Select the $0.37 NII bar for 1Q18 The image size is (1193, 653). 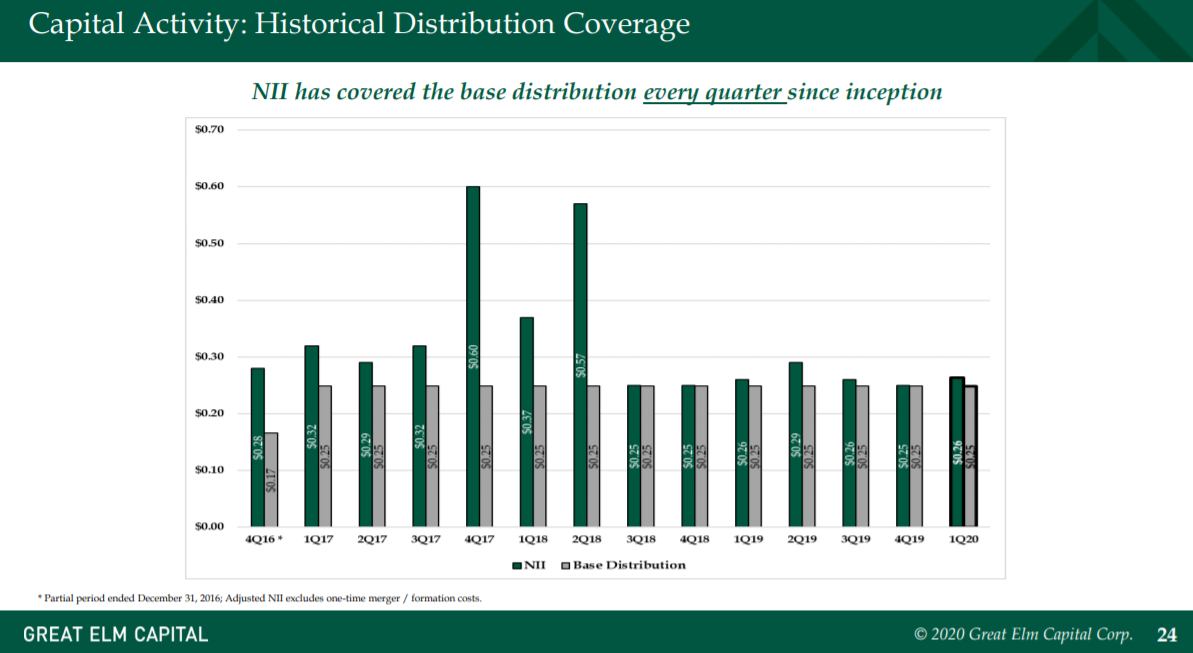[x=526, y=421]
